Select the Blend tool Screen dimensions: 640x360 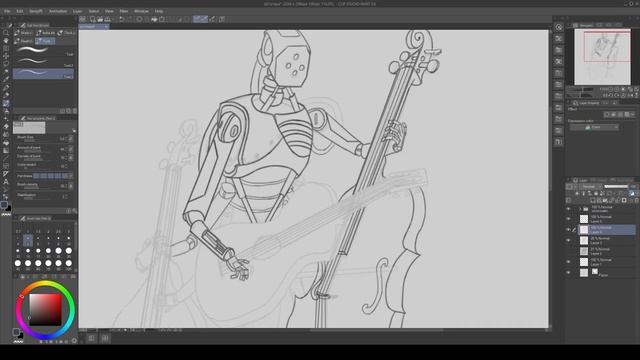pos(6,135)
